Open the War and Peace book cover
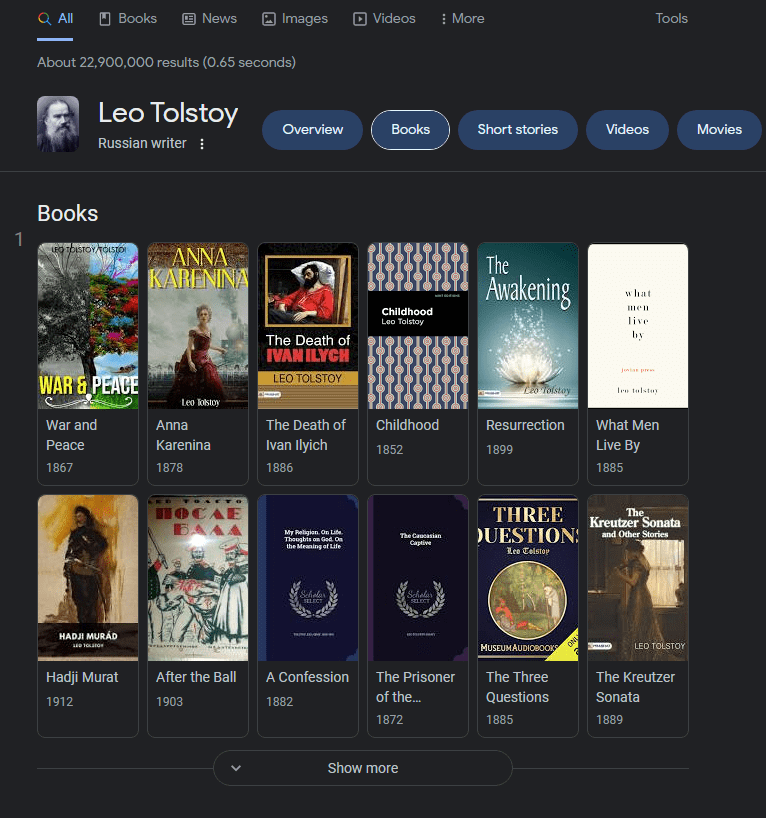766x818 pixels. click(88, 326)
